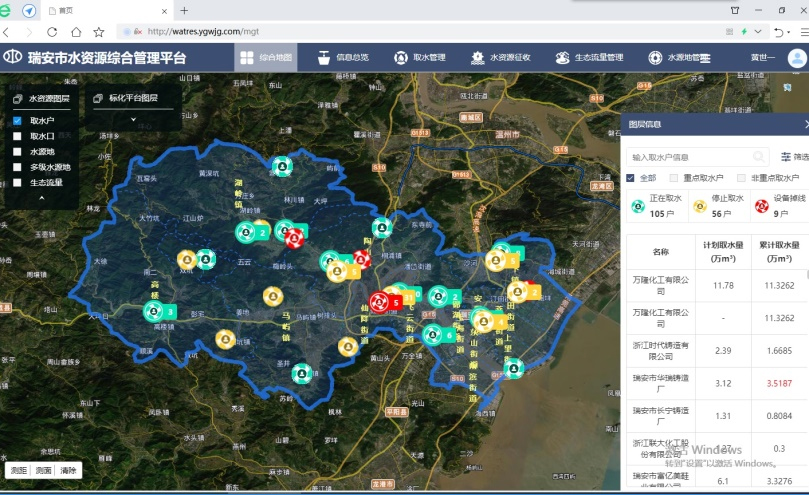Uncheck the 取水户 layer checkbox
Viewport: 809px width, 495px height.
17,120
